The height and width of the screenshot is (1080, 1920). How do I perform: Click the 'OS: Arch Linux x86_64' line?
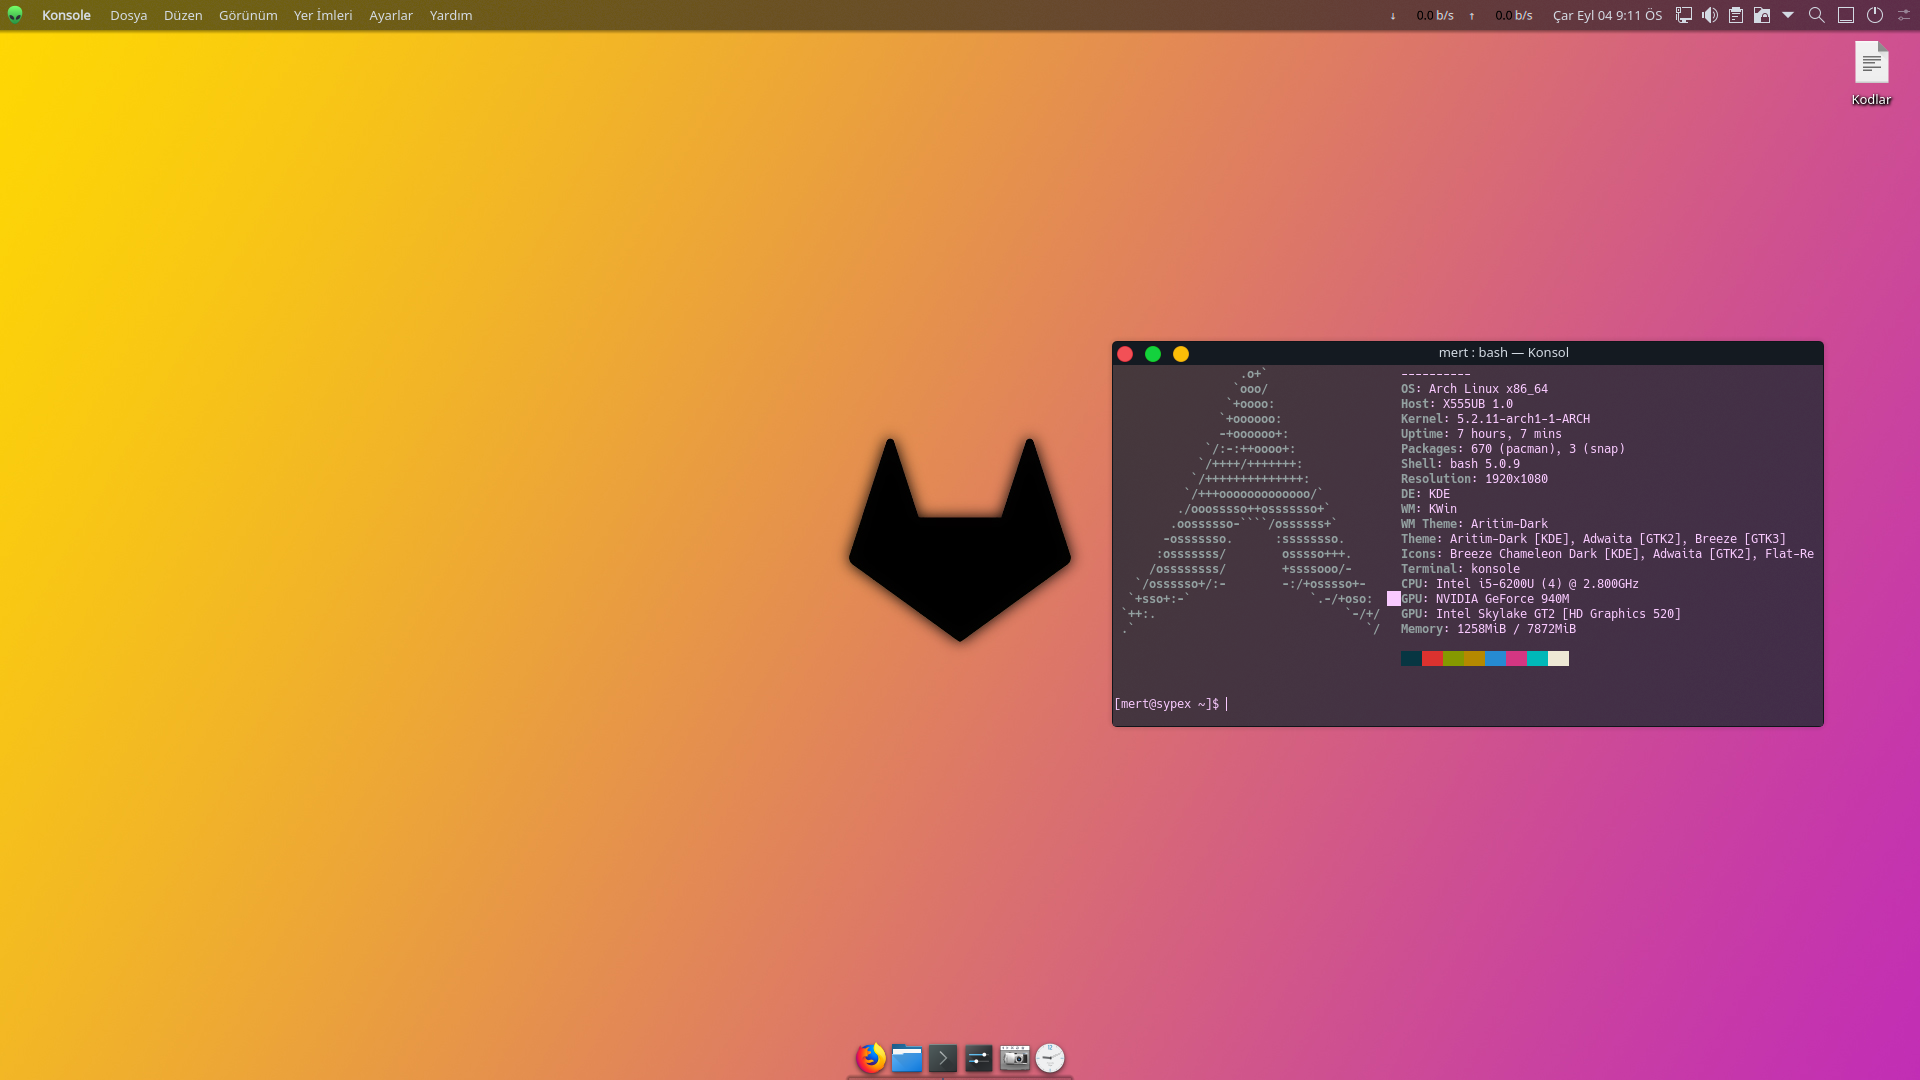point(1474,389)
